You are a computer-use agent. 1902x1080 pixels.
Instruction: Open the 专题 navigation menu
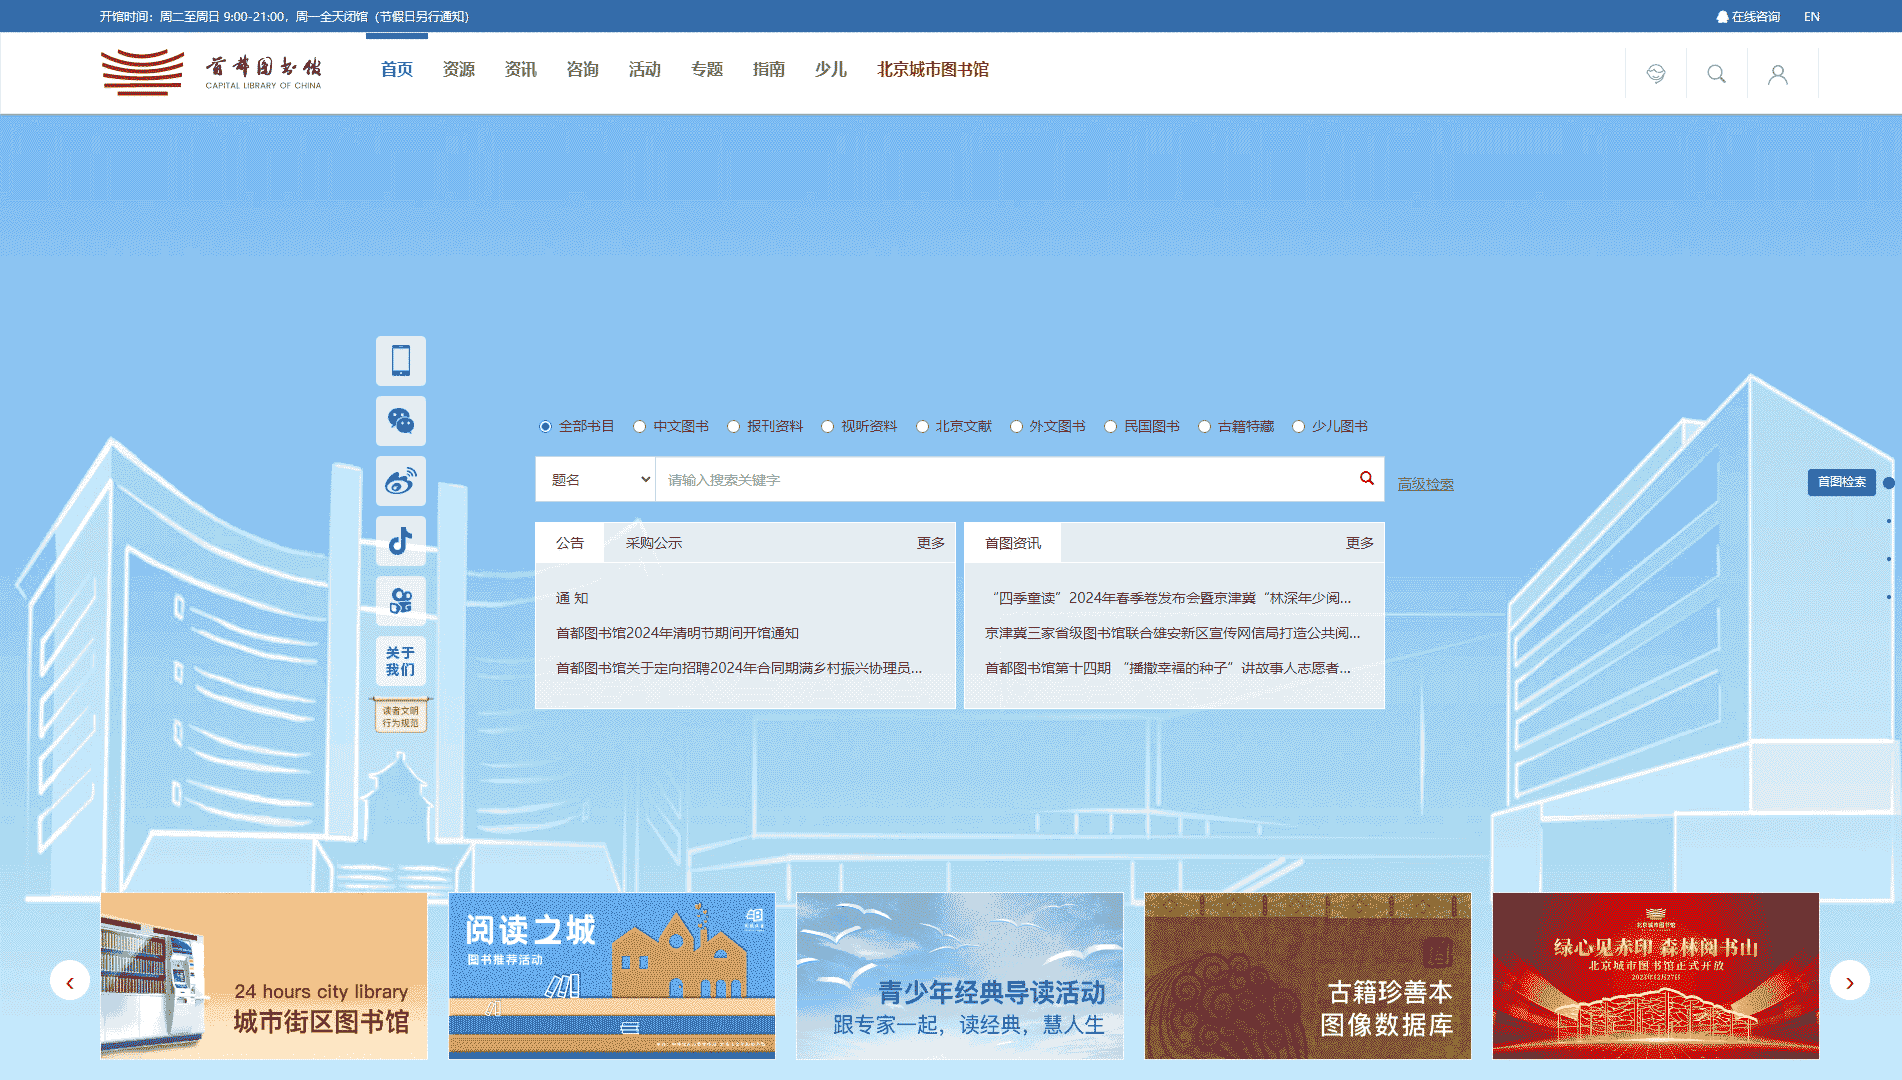coord(707,69)
